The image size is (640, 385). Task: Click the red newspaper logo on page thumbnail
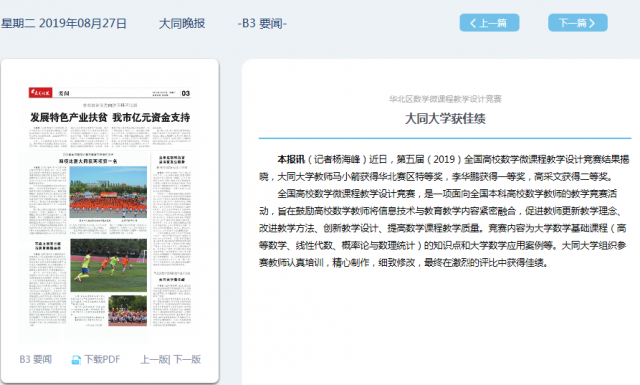click(x=40, y=93)
